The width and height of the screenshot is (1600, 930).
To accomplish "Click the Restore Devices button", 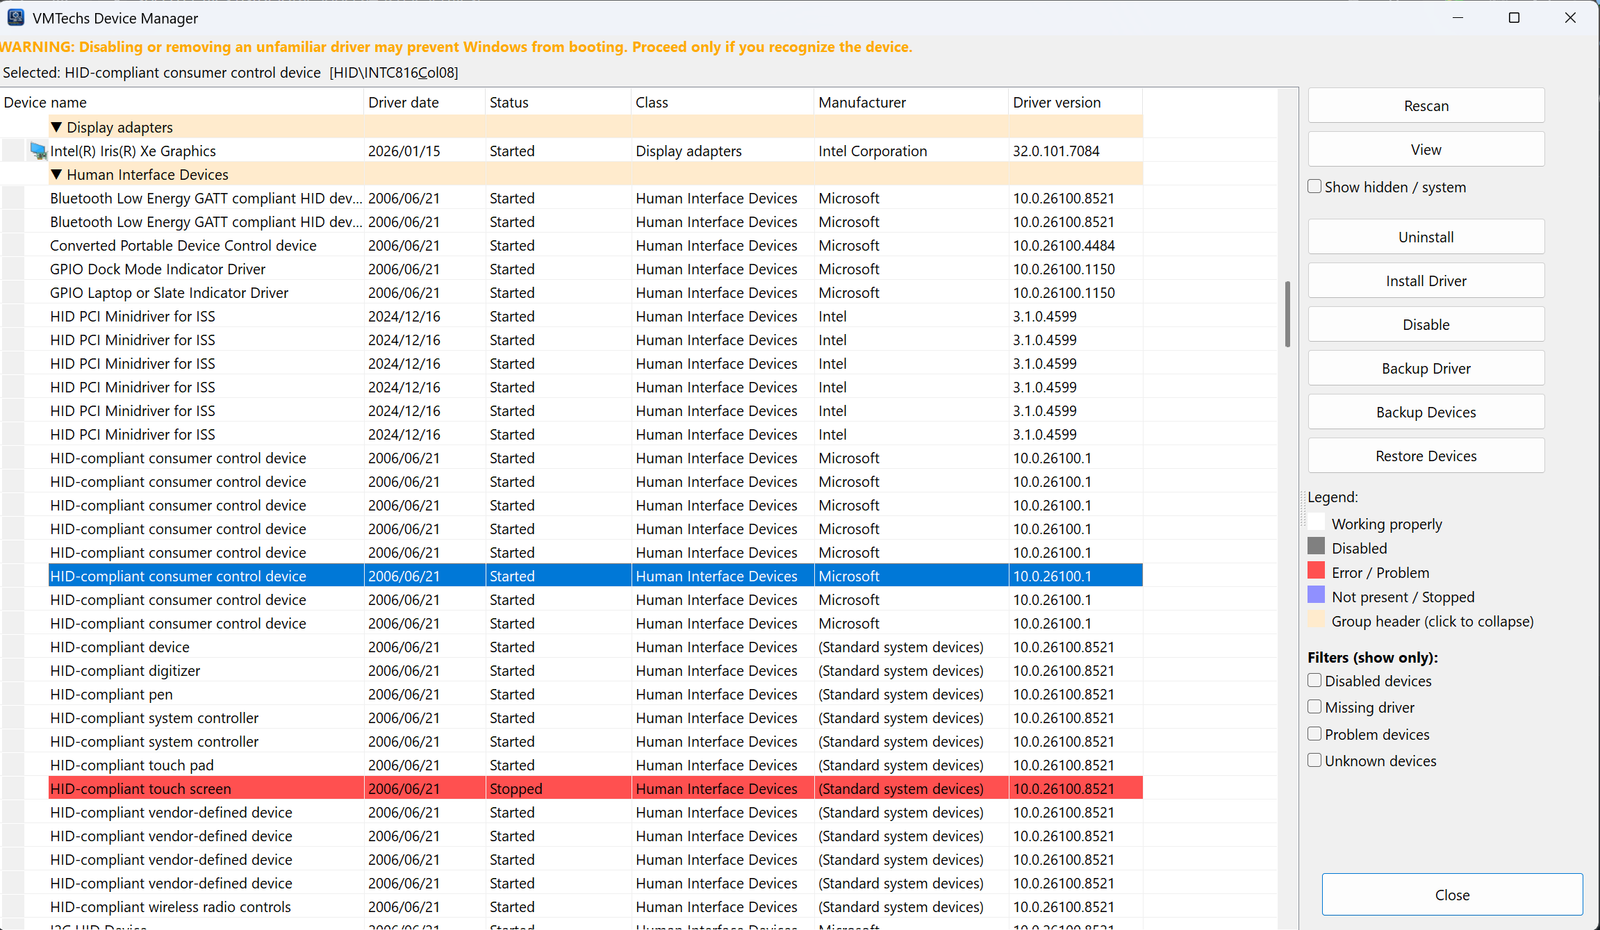I will click(x=1426, y=456).
